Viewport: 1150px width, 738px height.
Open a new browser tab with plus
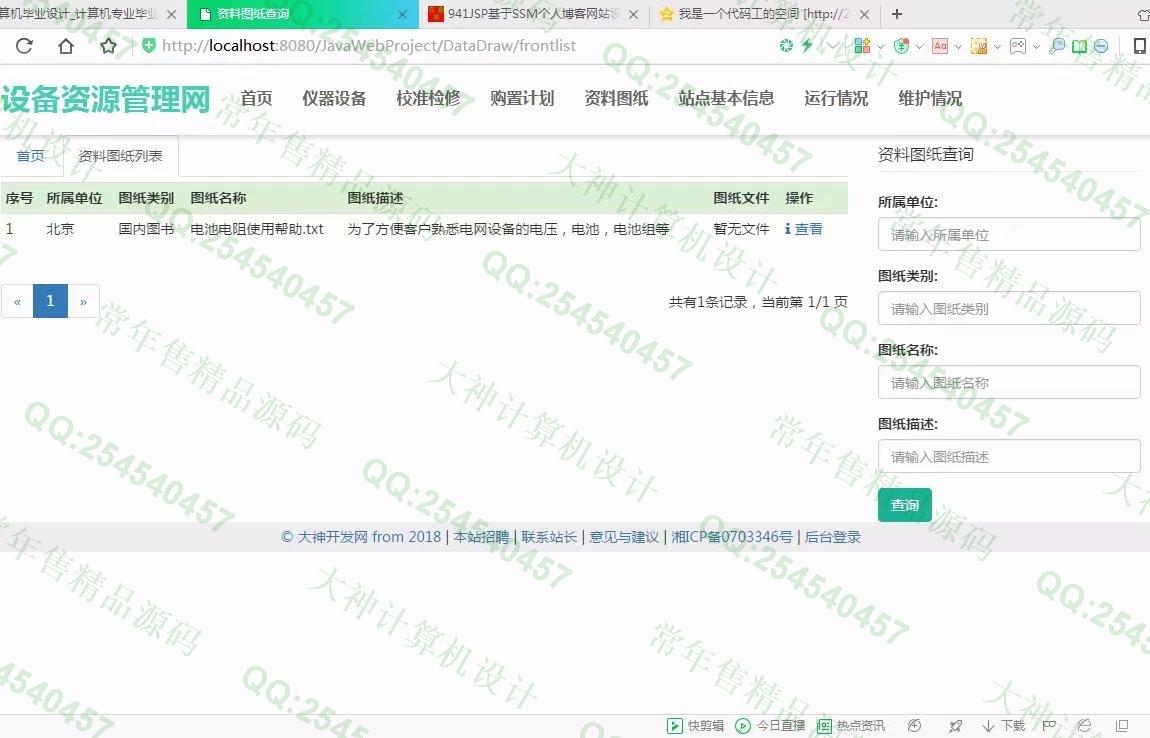coord(897,14)
